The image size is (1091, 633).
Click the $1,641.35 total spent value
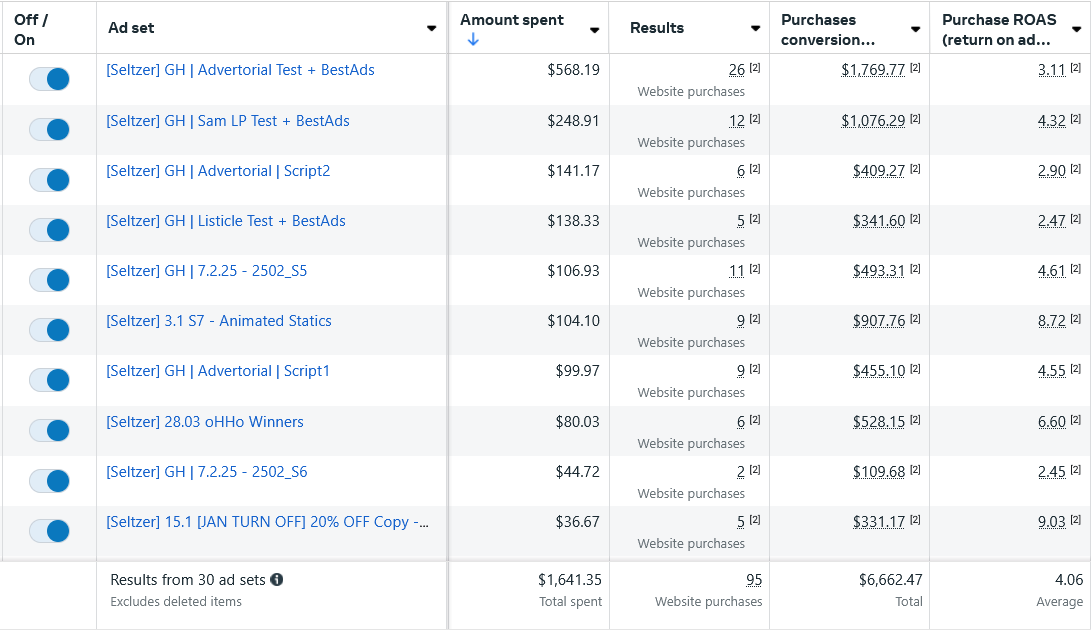(x=570, y=580)
